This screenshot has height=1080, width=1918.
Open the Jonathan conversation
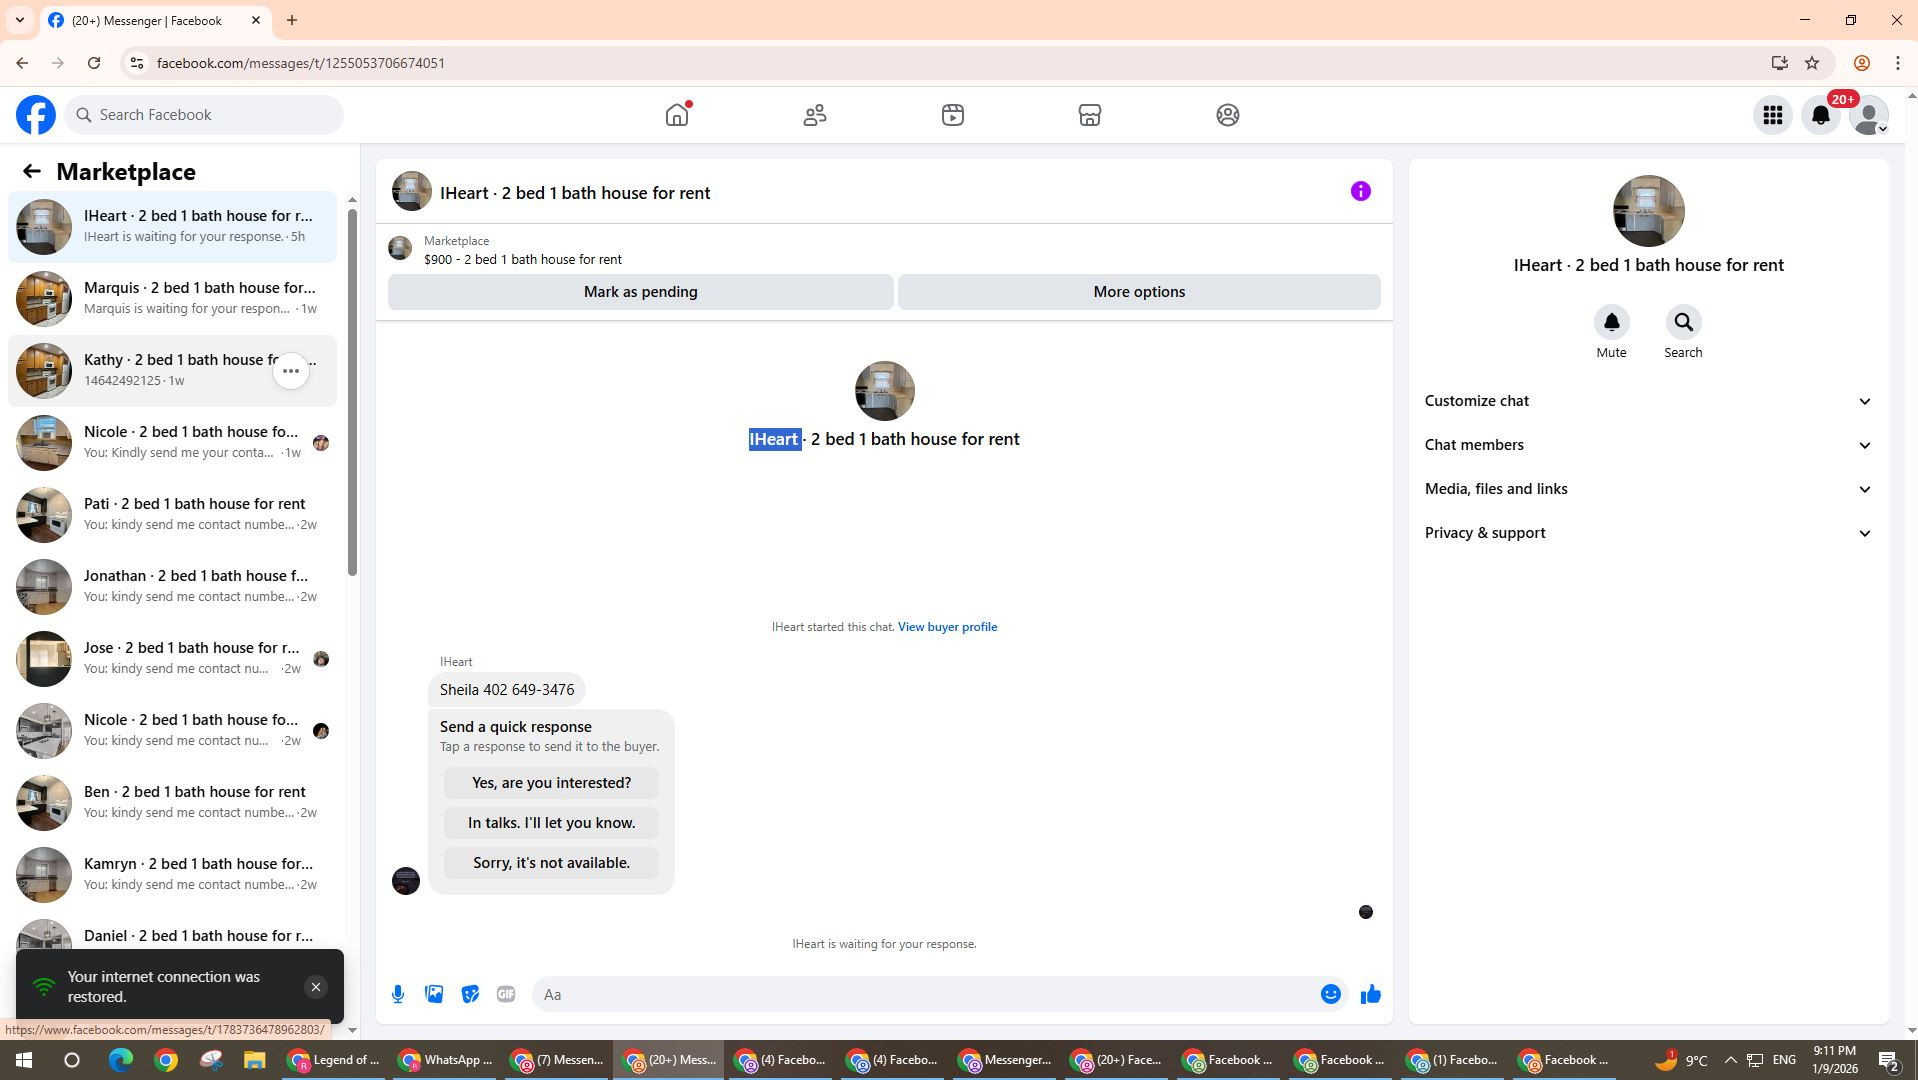(172, 587)
